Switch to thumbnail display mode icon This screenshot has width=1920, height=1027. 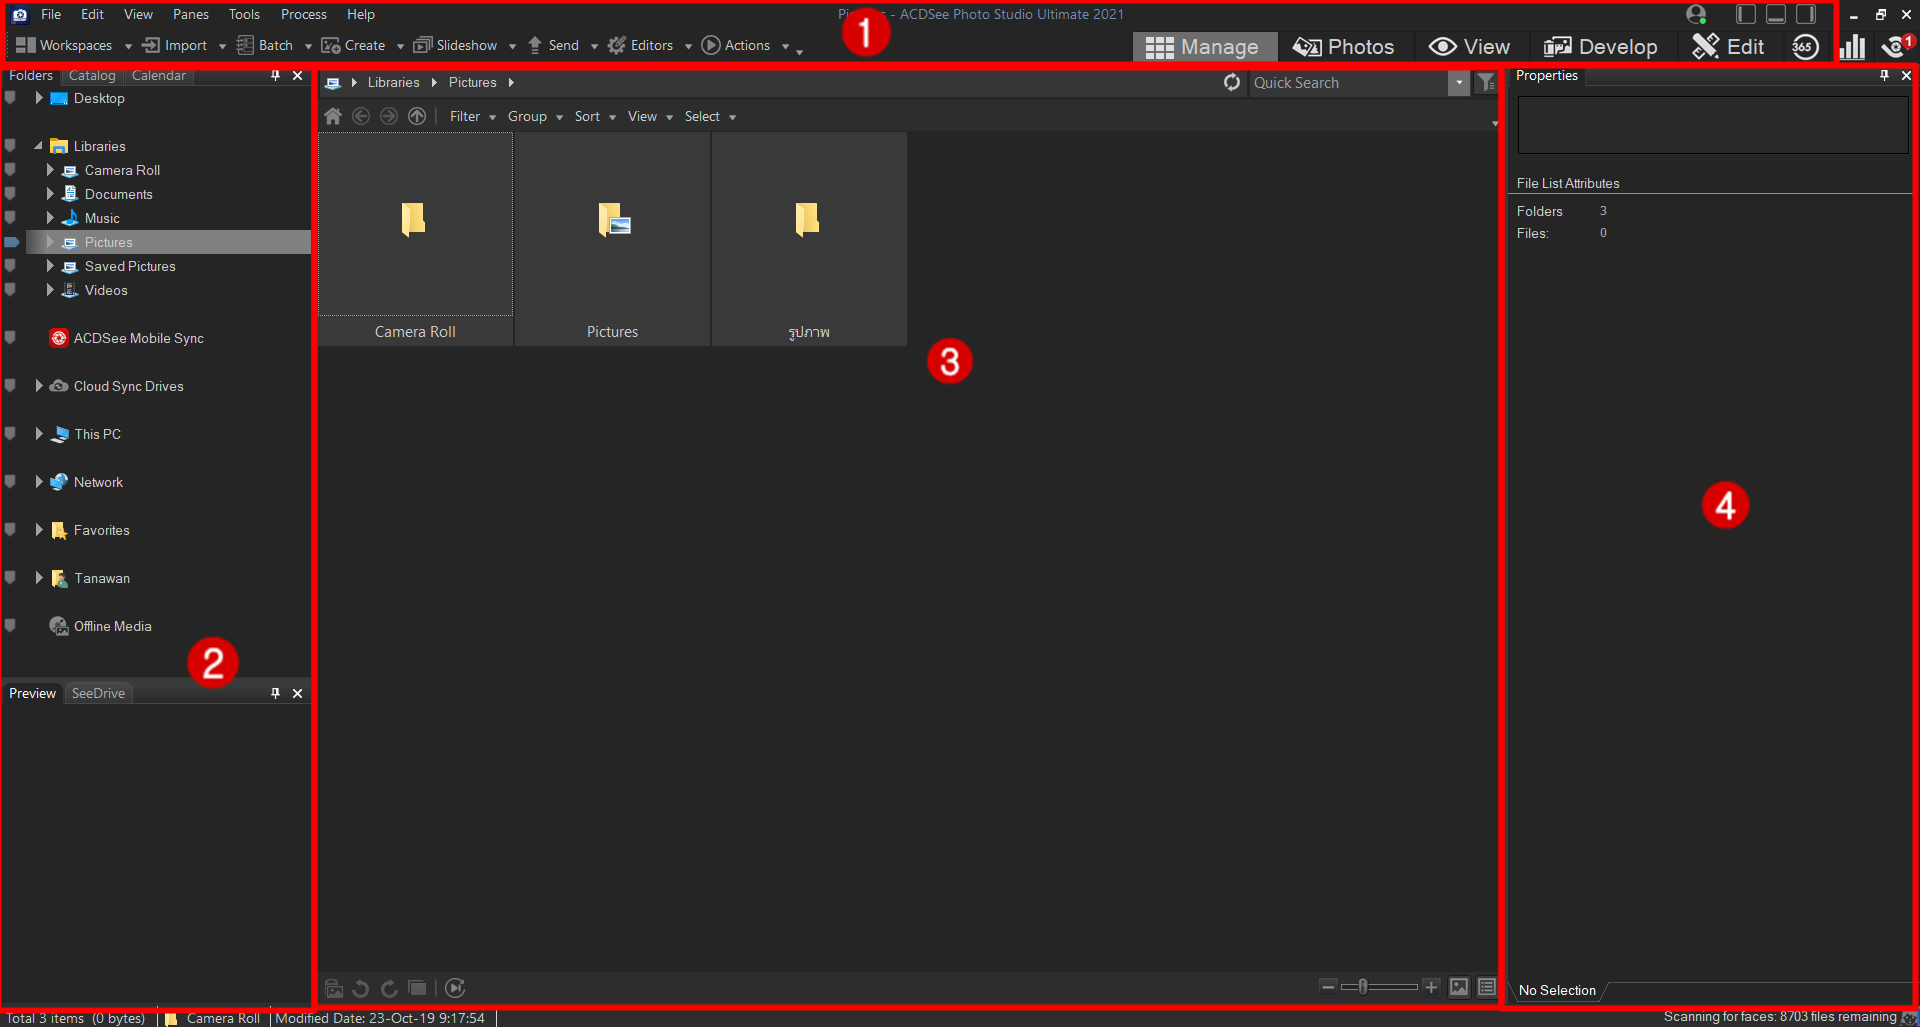tap(1459, 987)
